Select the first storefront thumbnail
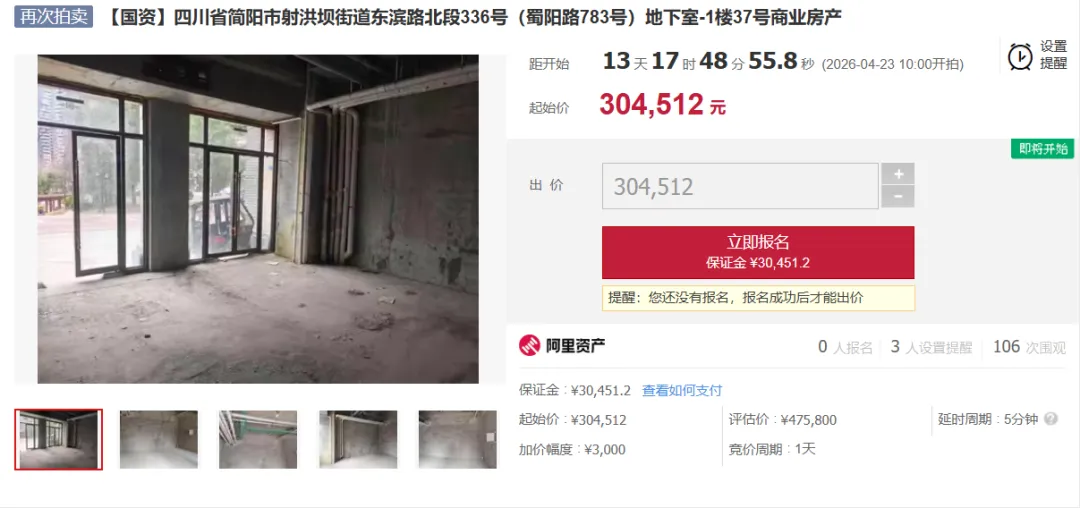1080x508 pixels. click(x=59, y=440)
